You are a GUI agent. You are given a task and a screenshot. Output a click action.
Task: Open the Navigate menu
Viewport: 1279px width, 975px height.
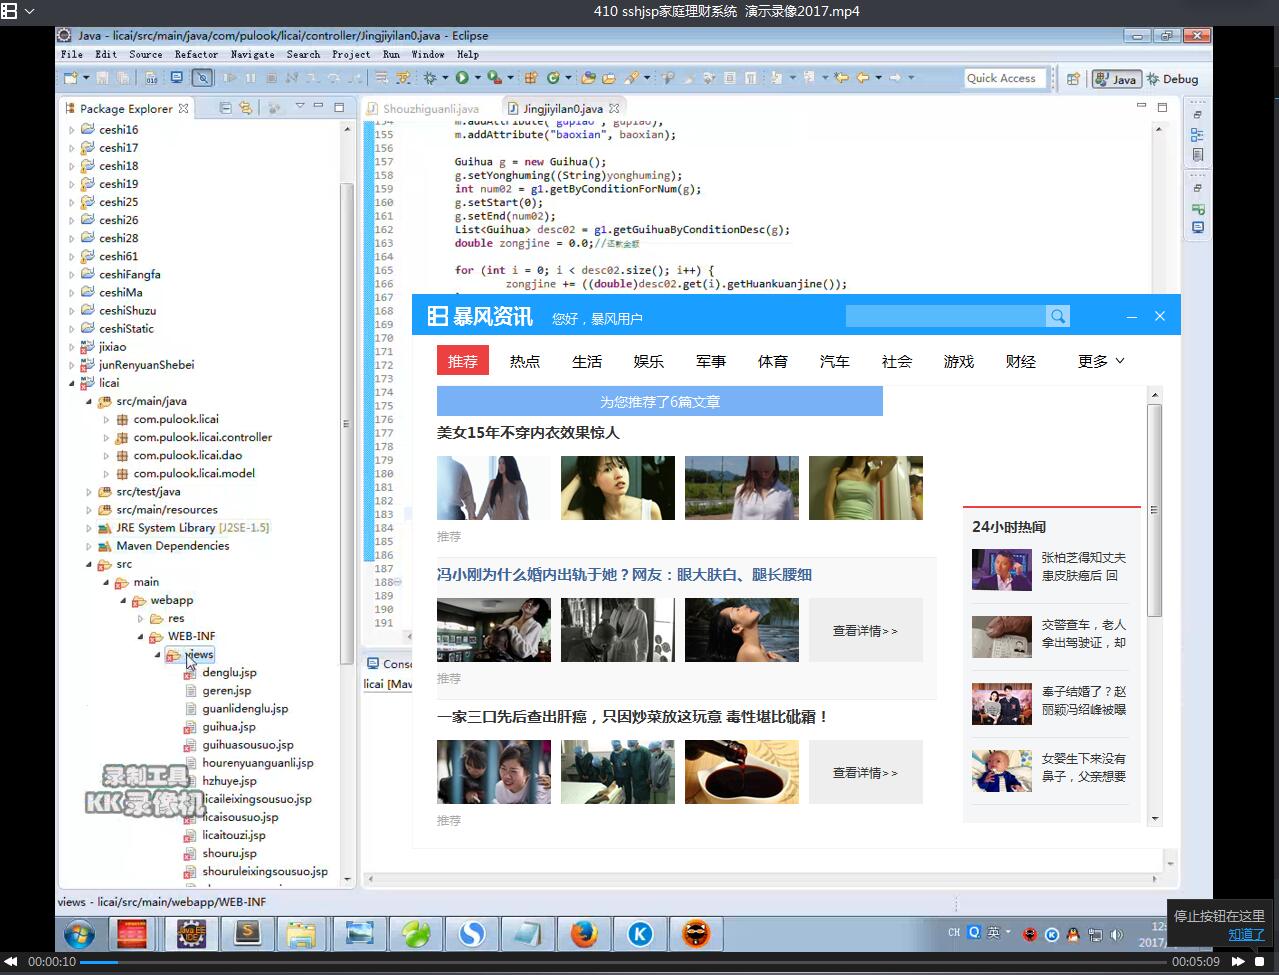pyautogui.click(x=252, y=54)
